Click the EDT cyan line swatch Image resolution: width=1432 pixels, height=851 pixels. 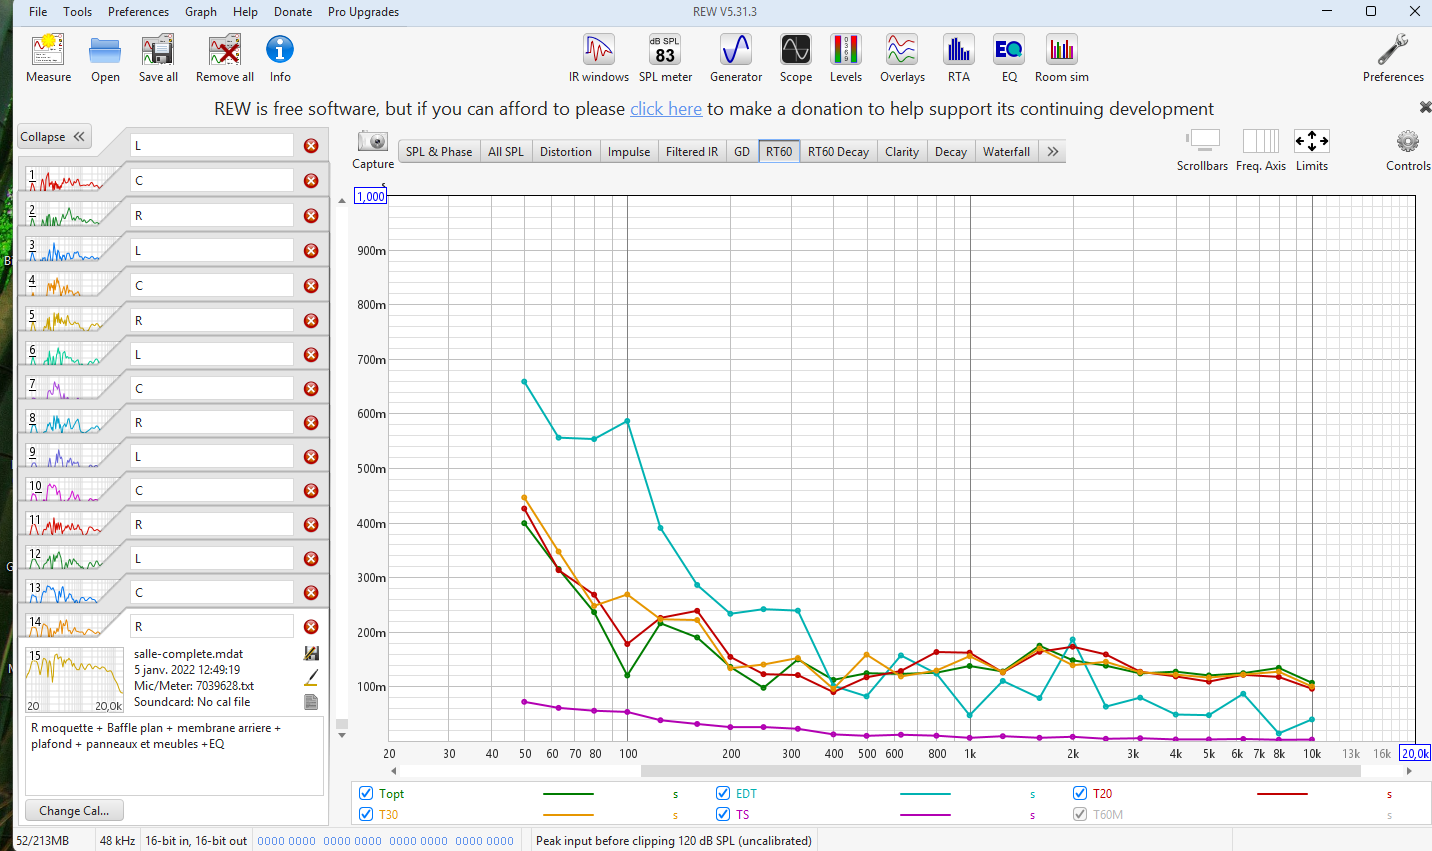click(x=925, y=794)
